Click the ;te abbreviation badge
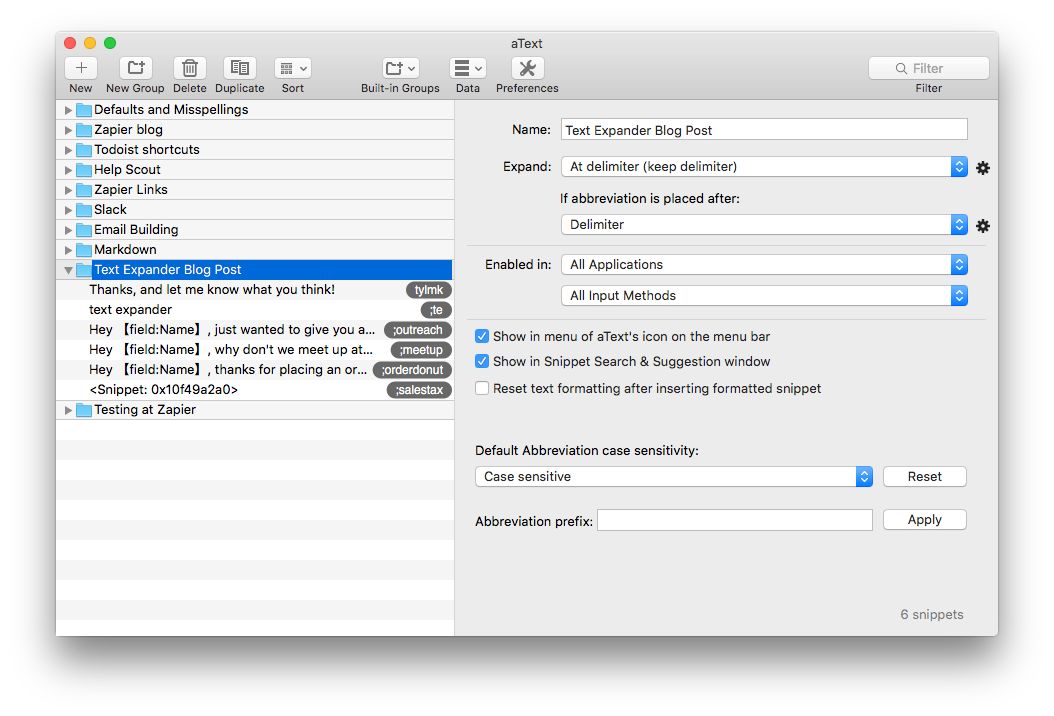Image resolution: width=1054 pixels, height=716 pixels. point(436,310)
